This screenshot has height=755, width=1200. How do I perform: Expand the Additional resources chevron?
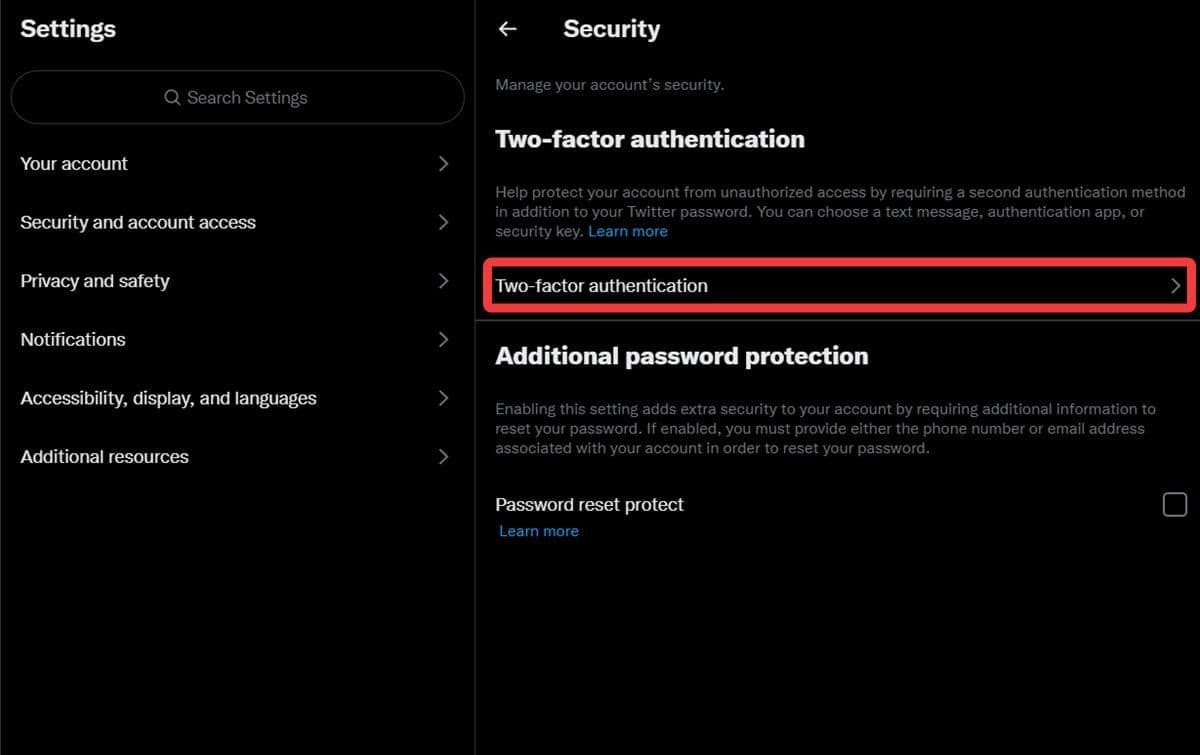[444, 457]
